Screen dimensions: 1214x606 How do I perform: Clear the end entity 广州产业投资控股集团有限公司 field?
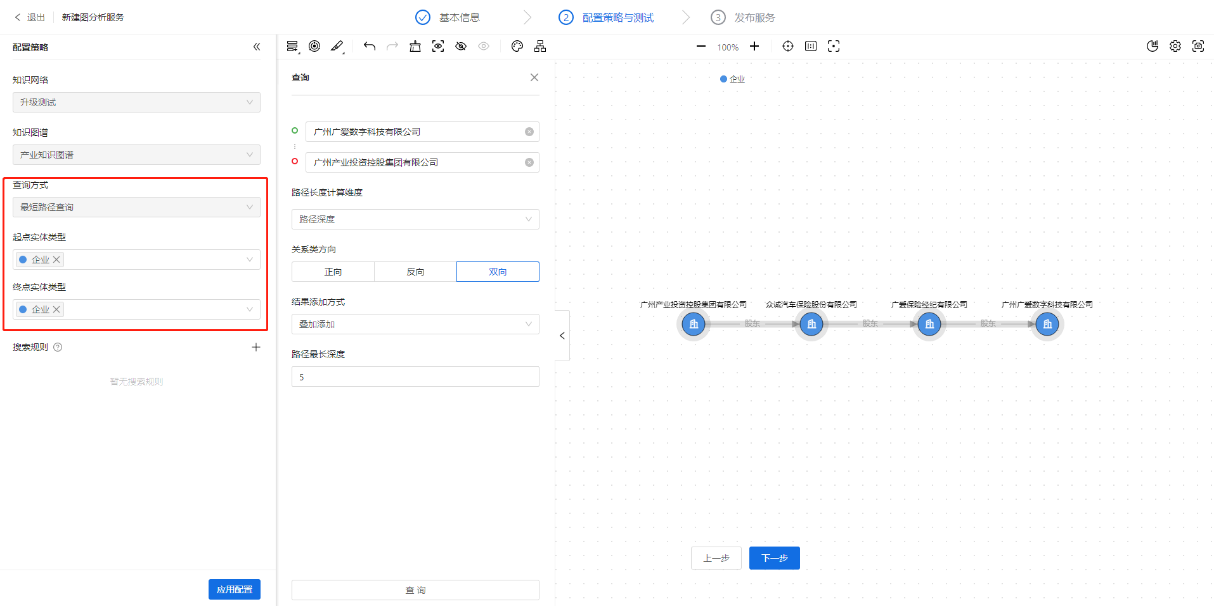pos(529,162)
